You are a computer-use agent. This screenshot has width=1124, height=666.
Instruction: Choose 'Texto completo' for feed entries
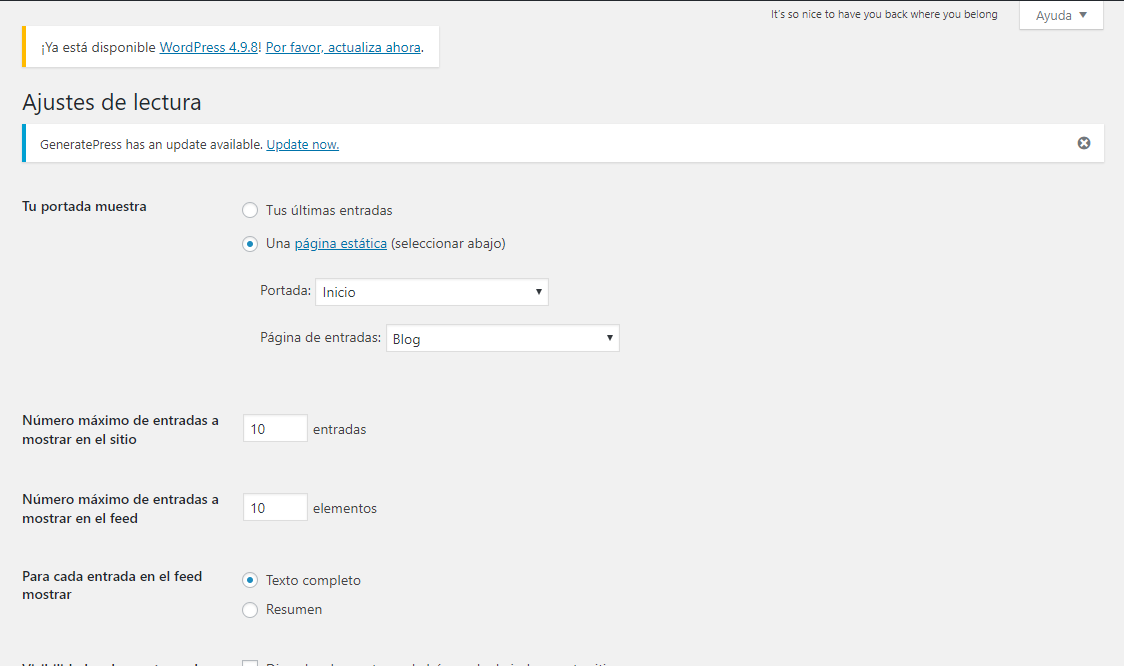pyautogui.click(x=250, y=580)
